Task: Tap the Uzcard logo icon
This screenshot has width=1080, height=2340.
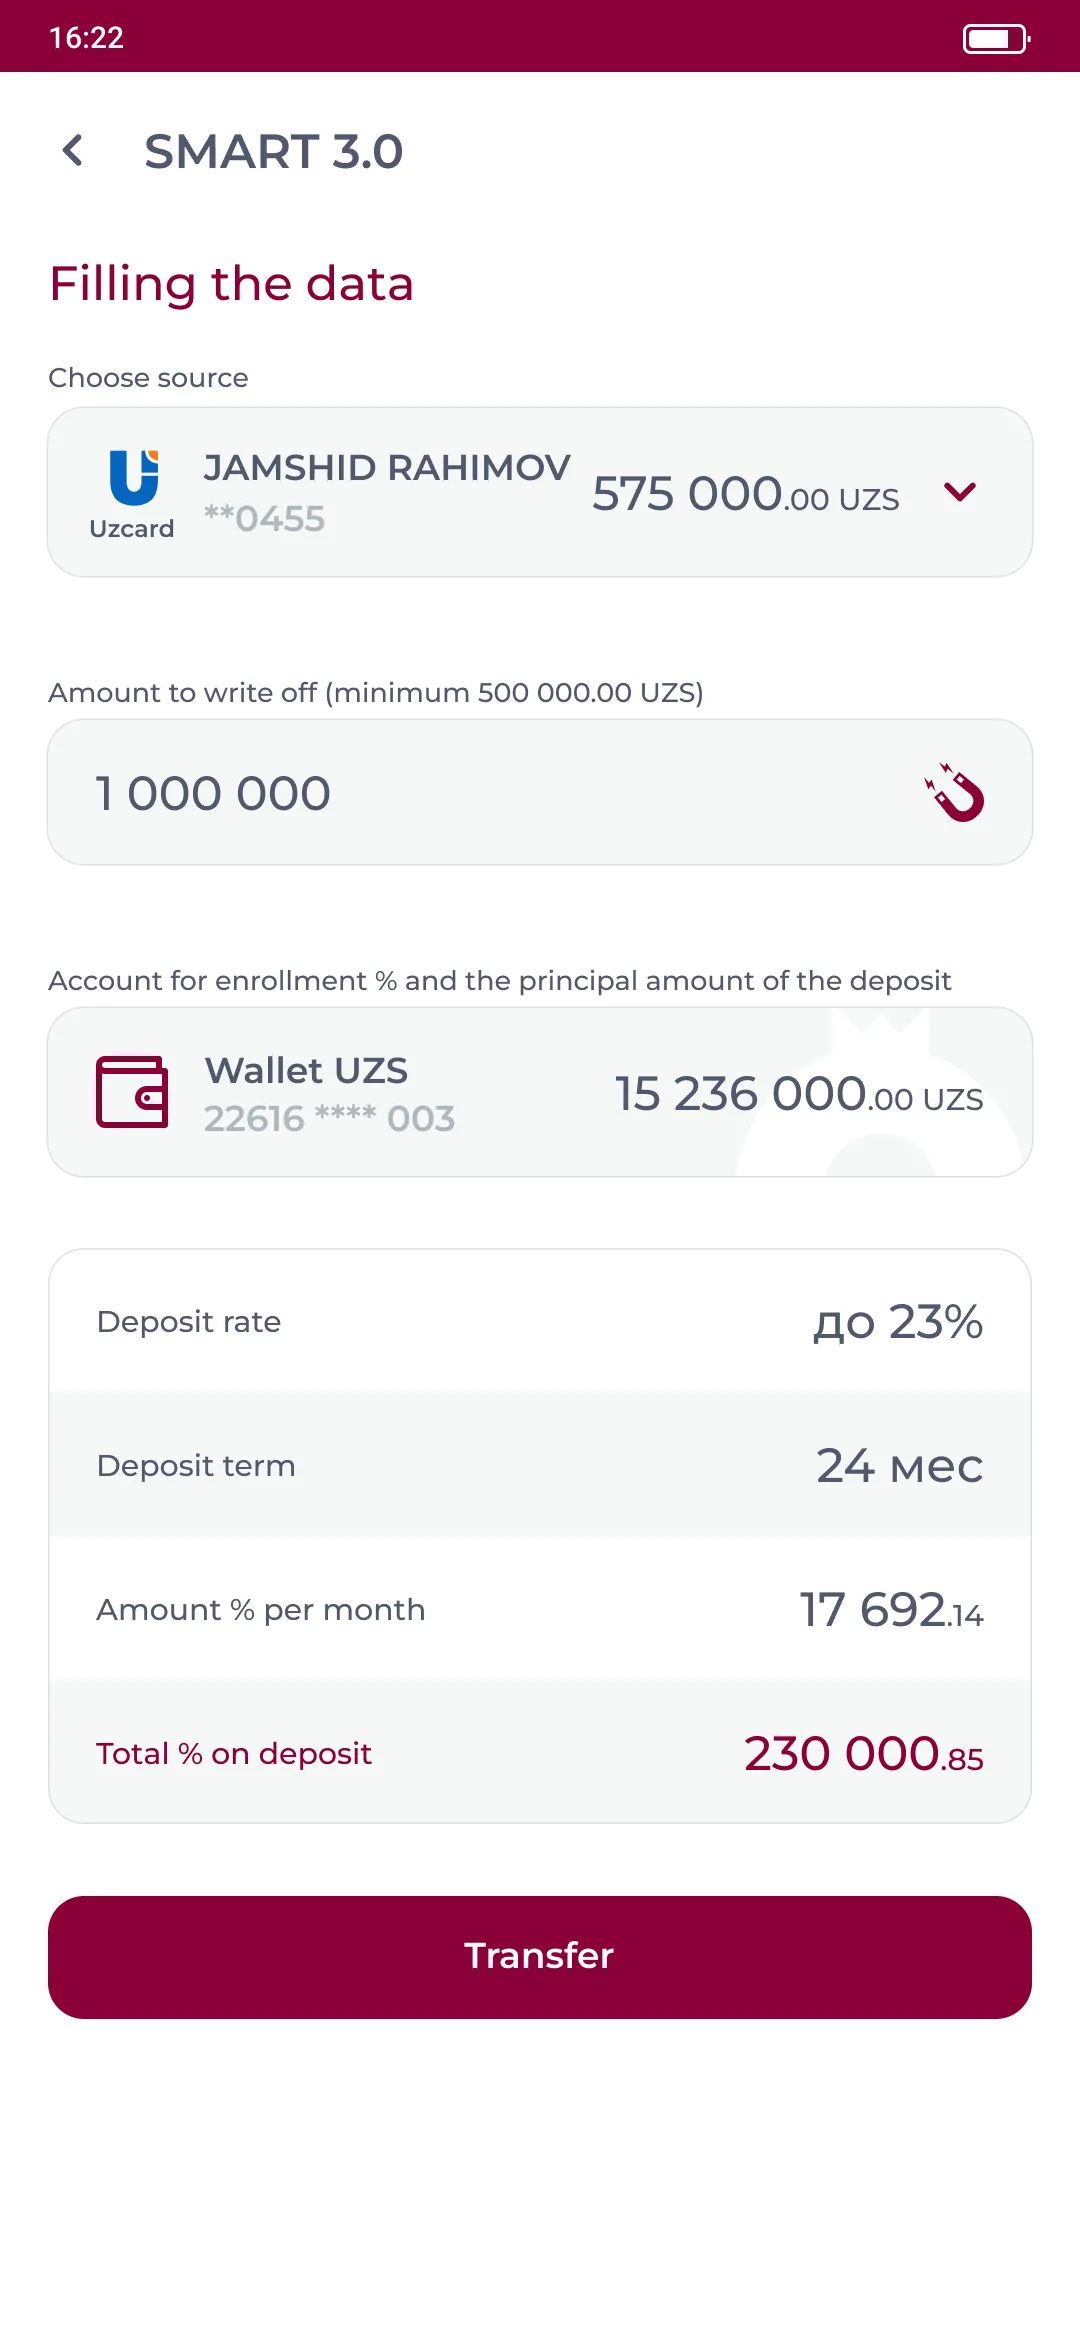Action: pos(133,478)
